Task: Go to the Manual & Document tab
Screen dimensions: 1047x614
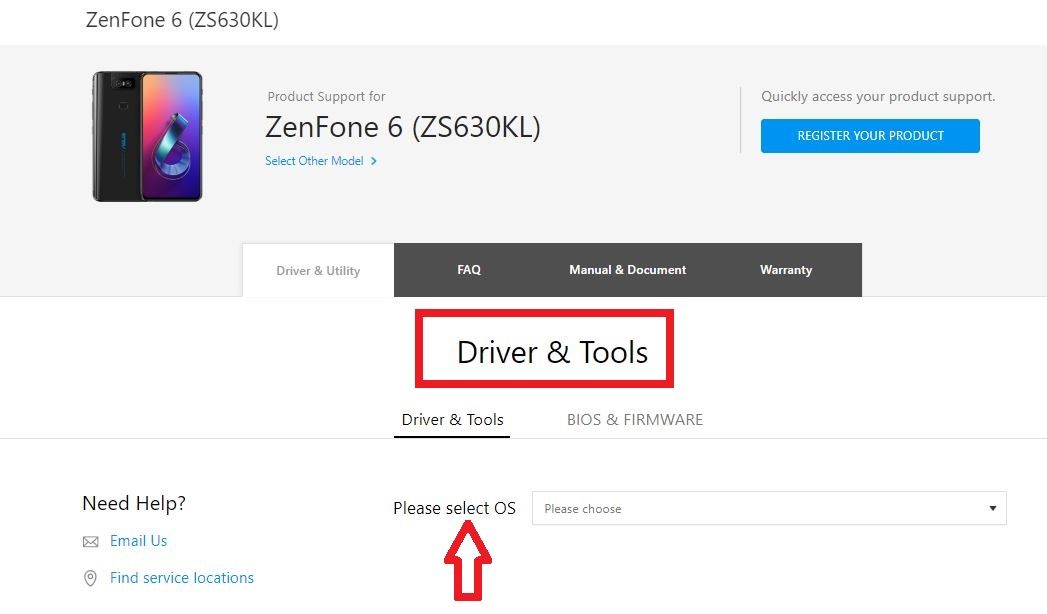Action: click(627, 270)
